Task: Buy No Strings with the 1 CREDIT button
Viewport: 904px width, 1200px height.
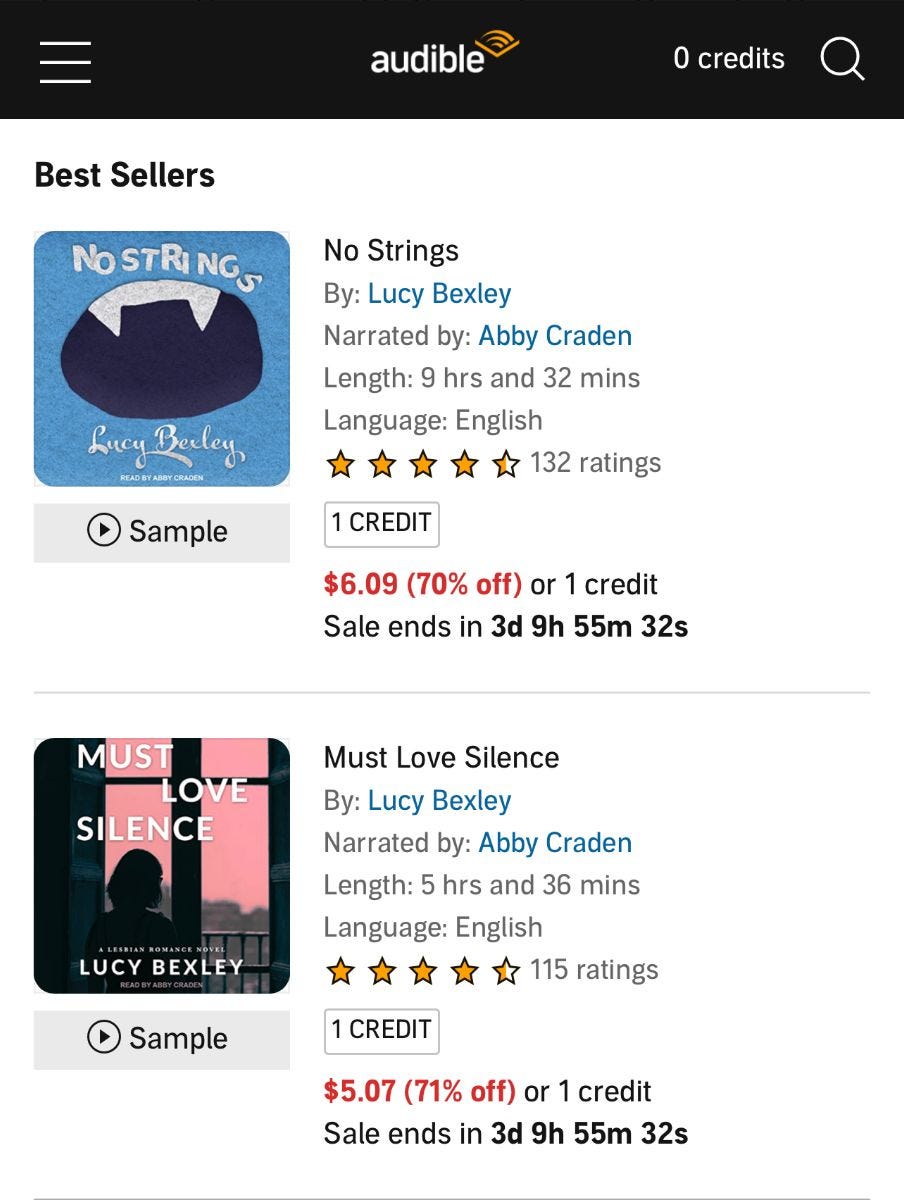Action: pos(381,523)
